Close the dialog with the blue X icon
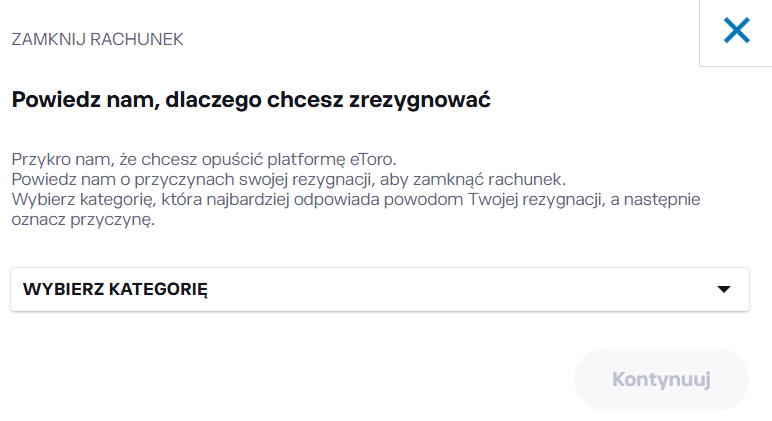This screenshot has height=421, width=772. (736, 32)
